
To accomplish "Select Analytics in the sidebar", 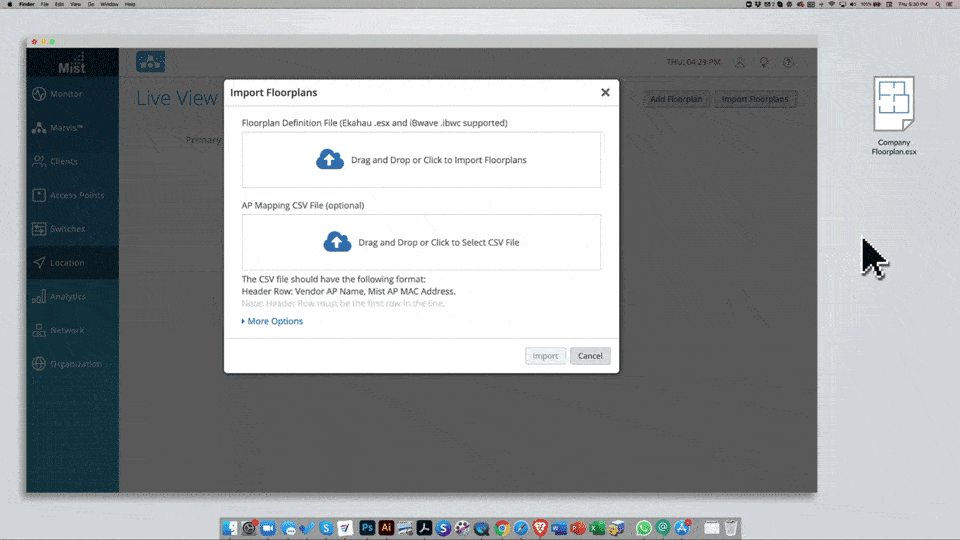I will [x=68, y=297].
